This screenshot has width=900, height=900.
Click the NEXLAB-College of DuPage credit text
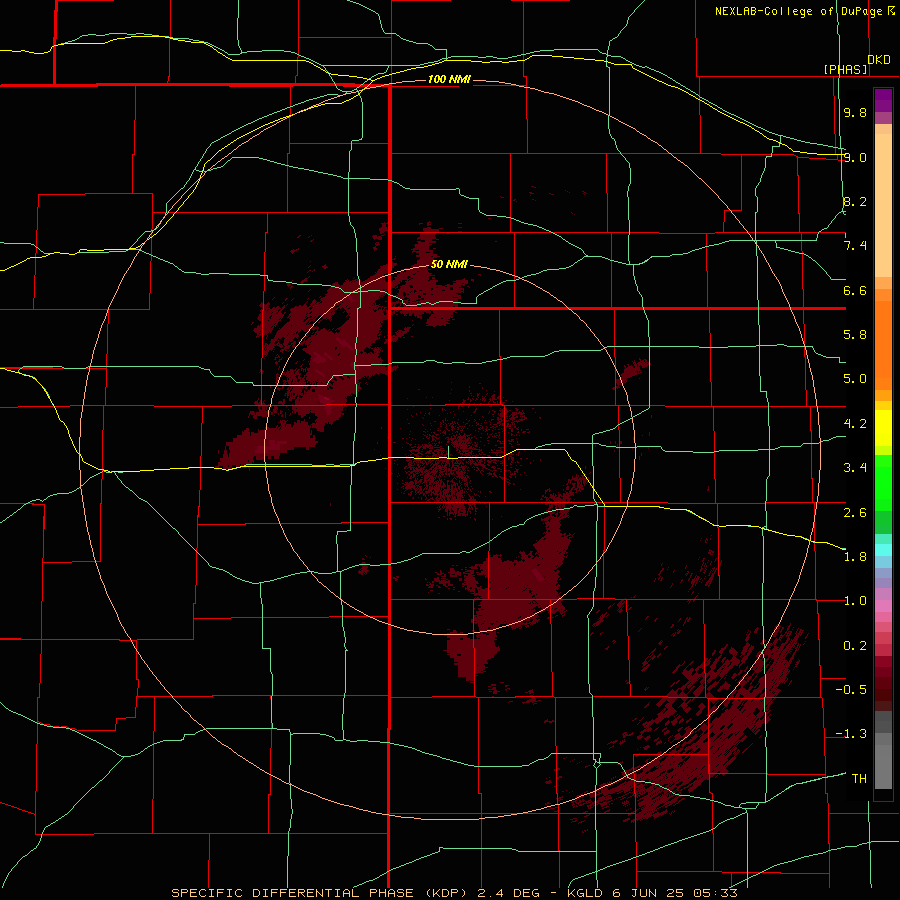click(798, 11)
